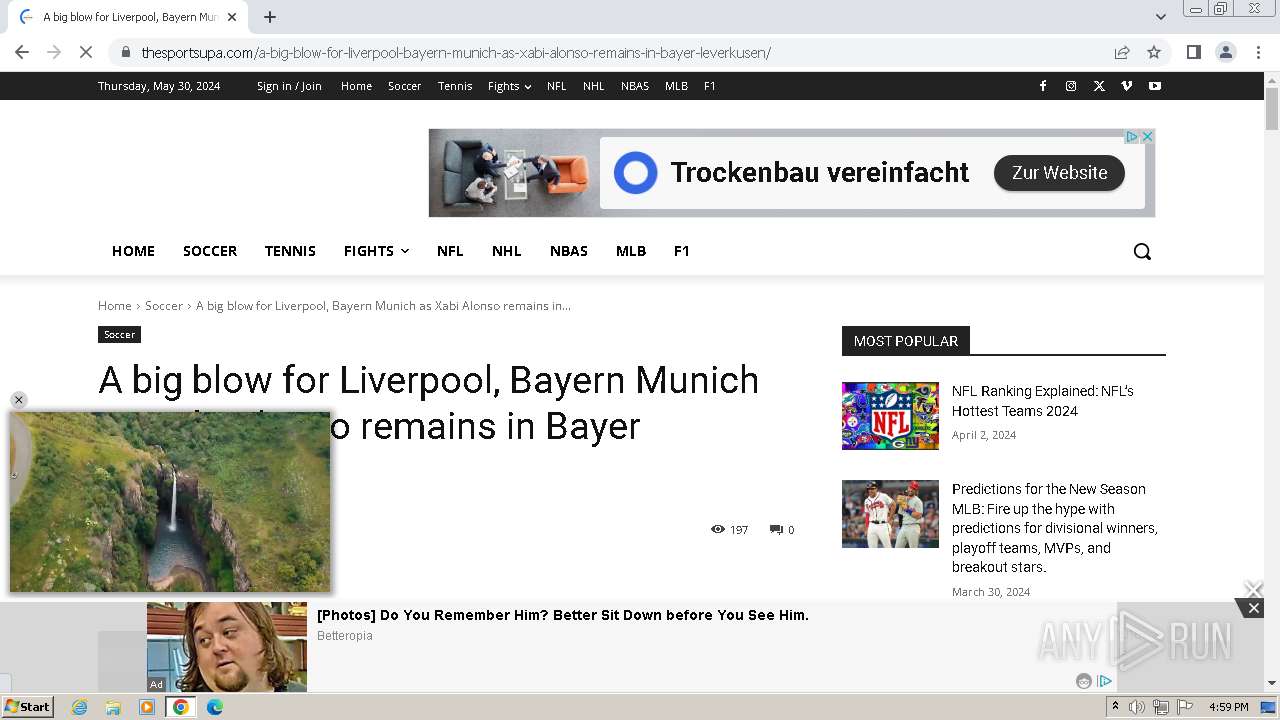Image resolution: width=1280 pixels, height=720 pixels.
Task: Share this page via the share icon
Action: 1122,52
